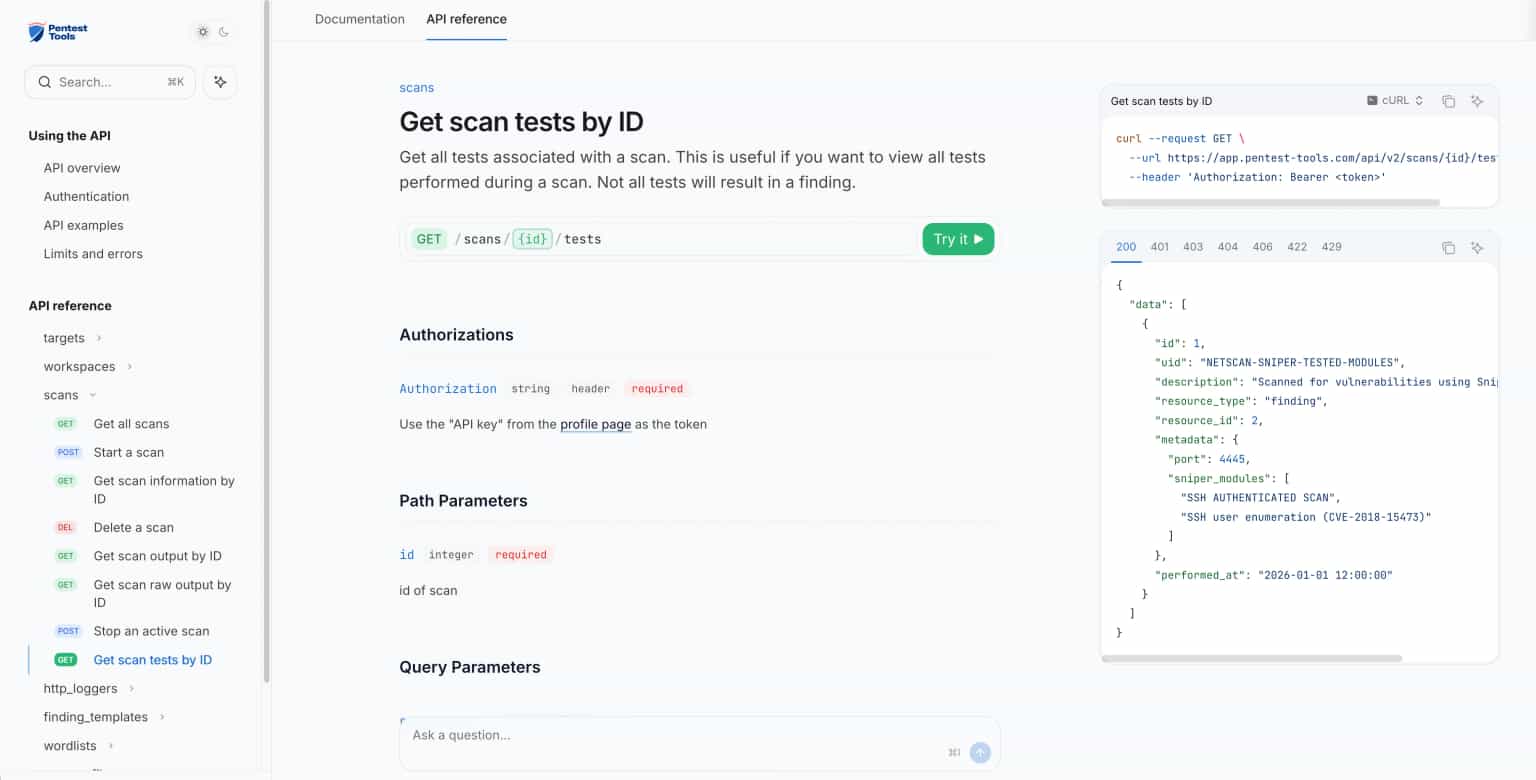Ask AI about the response example
Image resolution: width=1536 pixels, height=780 pixels.
[1477, 247]
